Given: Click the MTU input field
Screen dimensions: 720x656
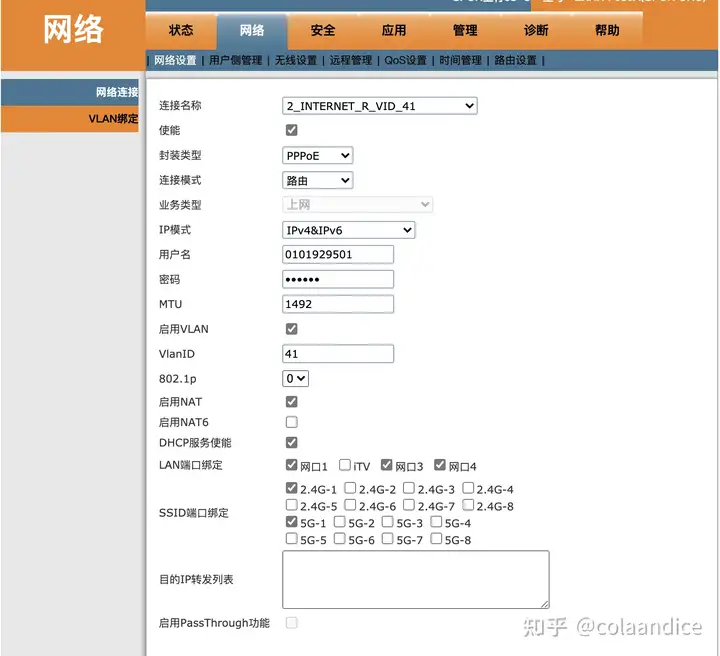Looking at the screenshot, I should point(338,304).
